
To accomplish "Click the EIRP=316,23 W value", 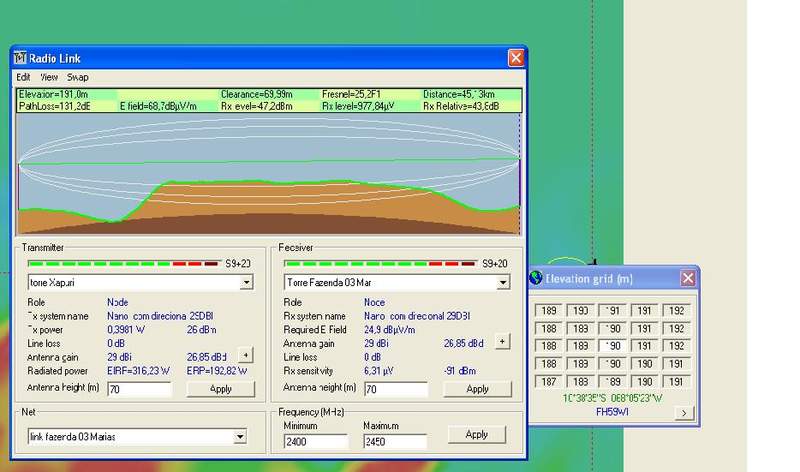I will coord(138,371).
